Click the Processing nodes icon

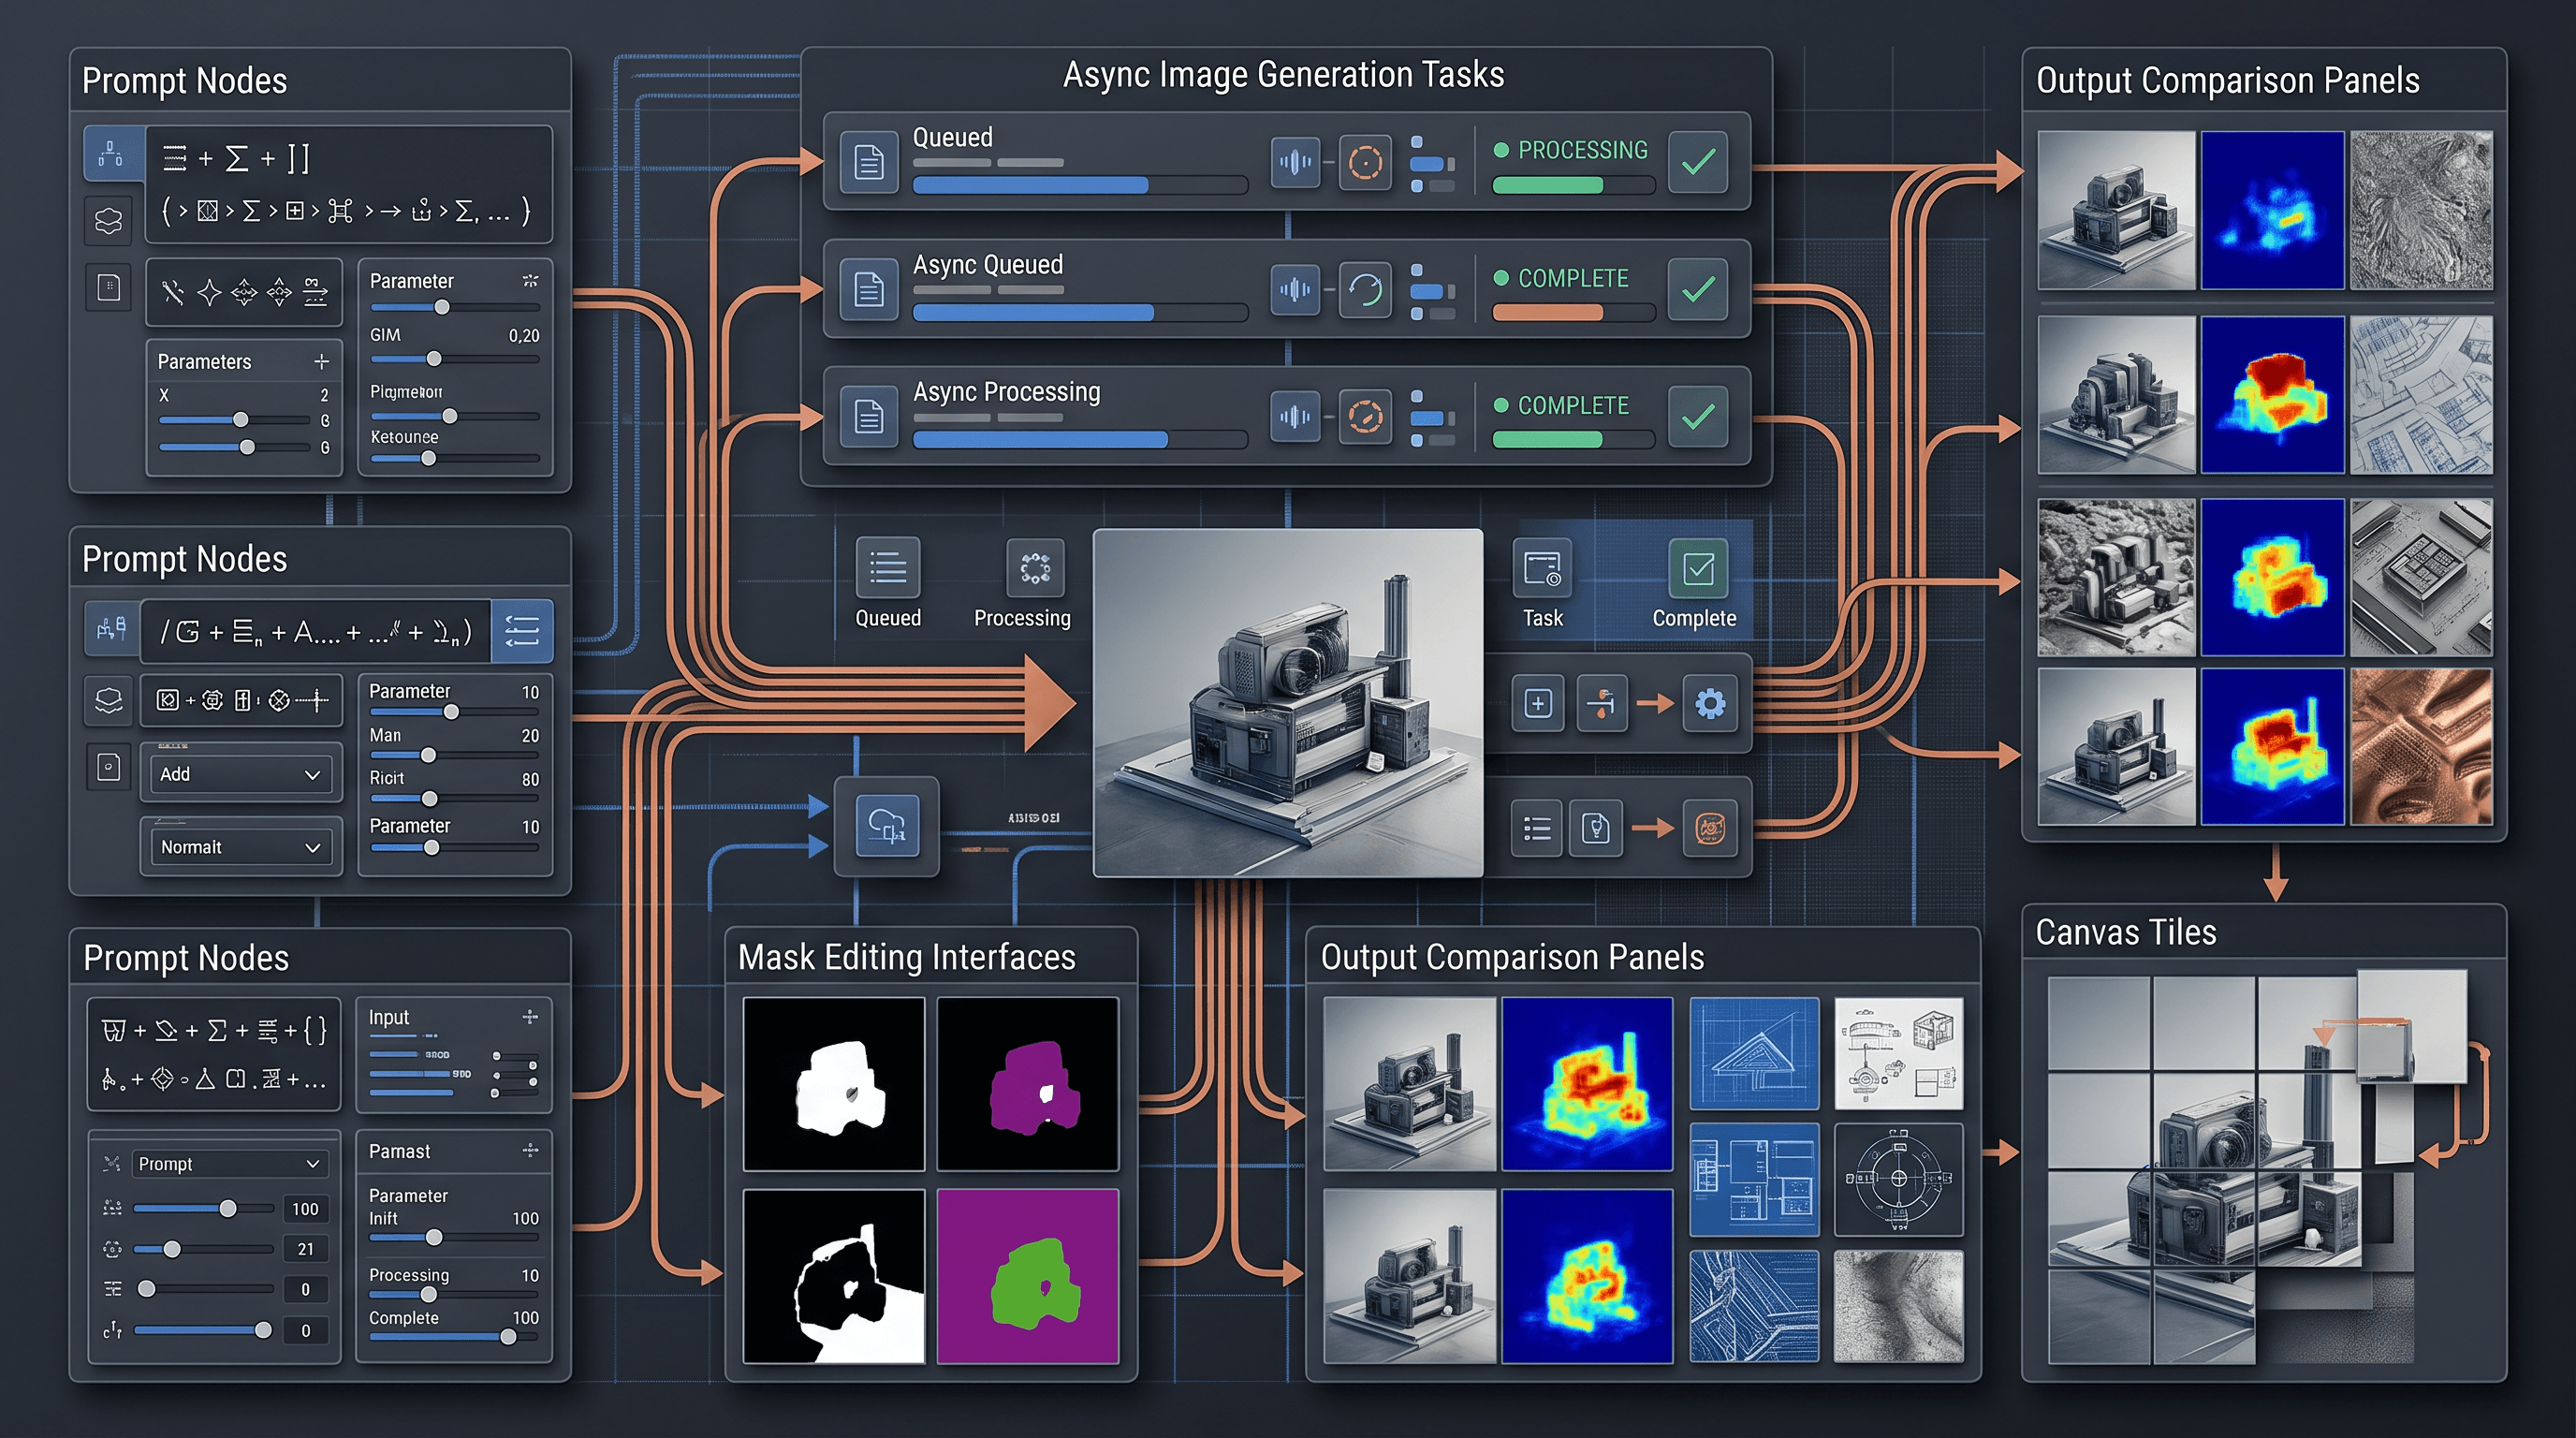1035,568
